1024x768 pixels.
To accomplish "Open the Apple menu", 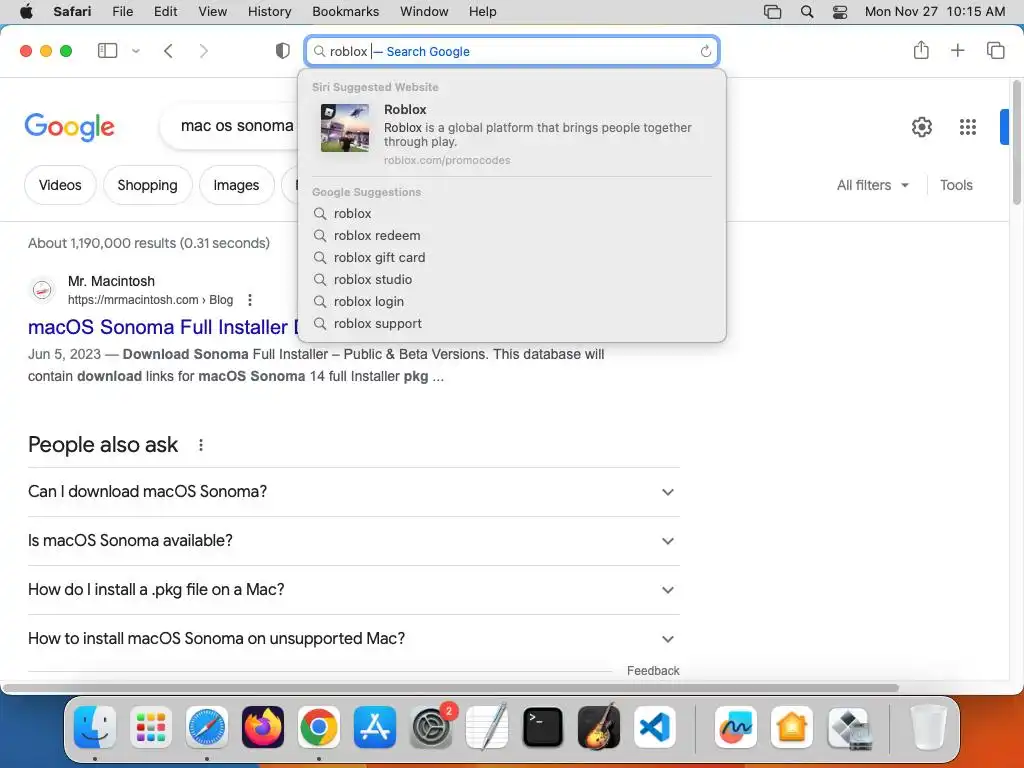I will click(x=26, y=12).
